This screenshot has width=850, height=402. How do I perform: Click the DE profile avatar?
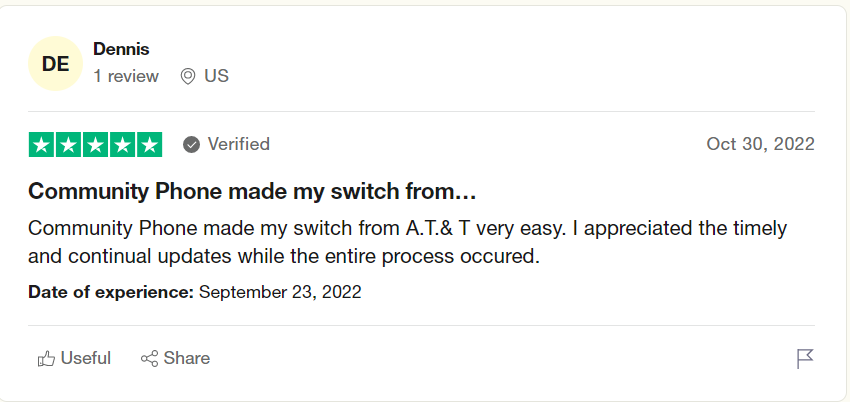(x=56, y=64)
